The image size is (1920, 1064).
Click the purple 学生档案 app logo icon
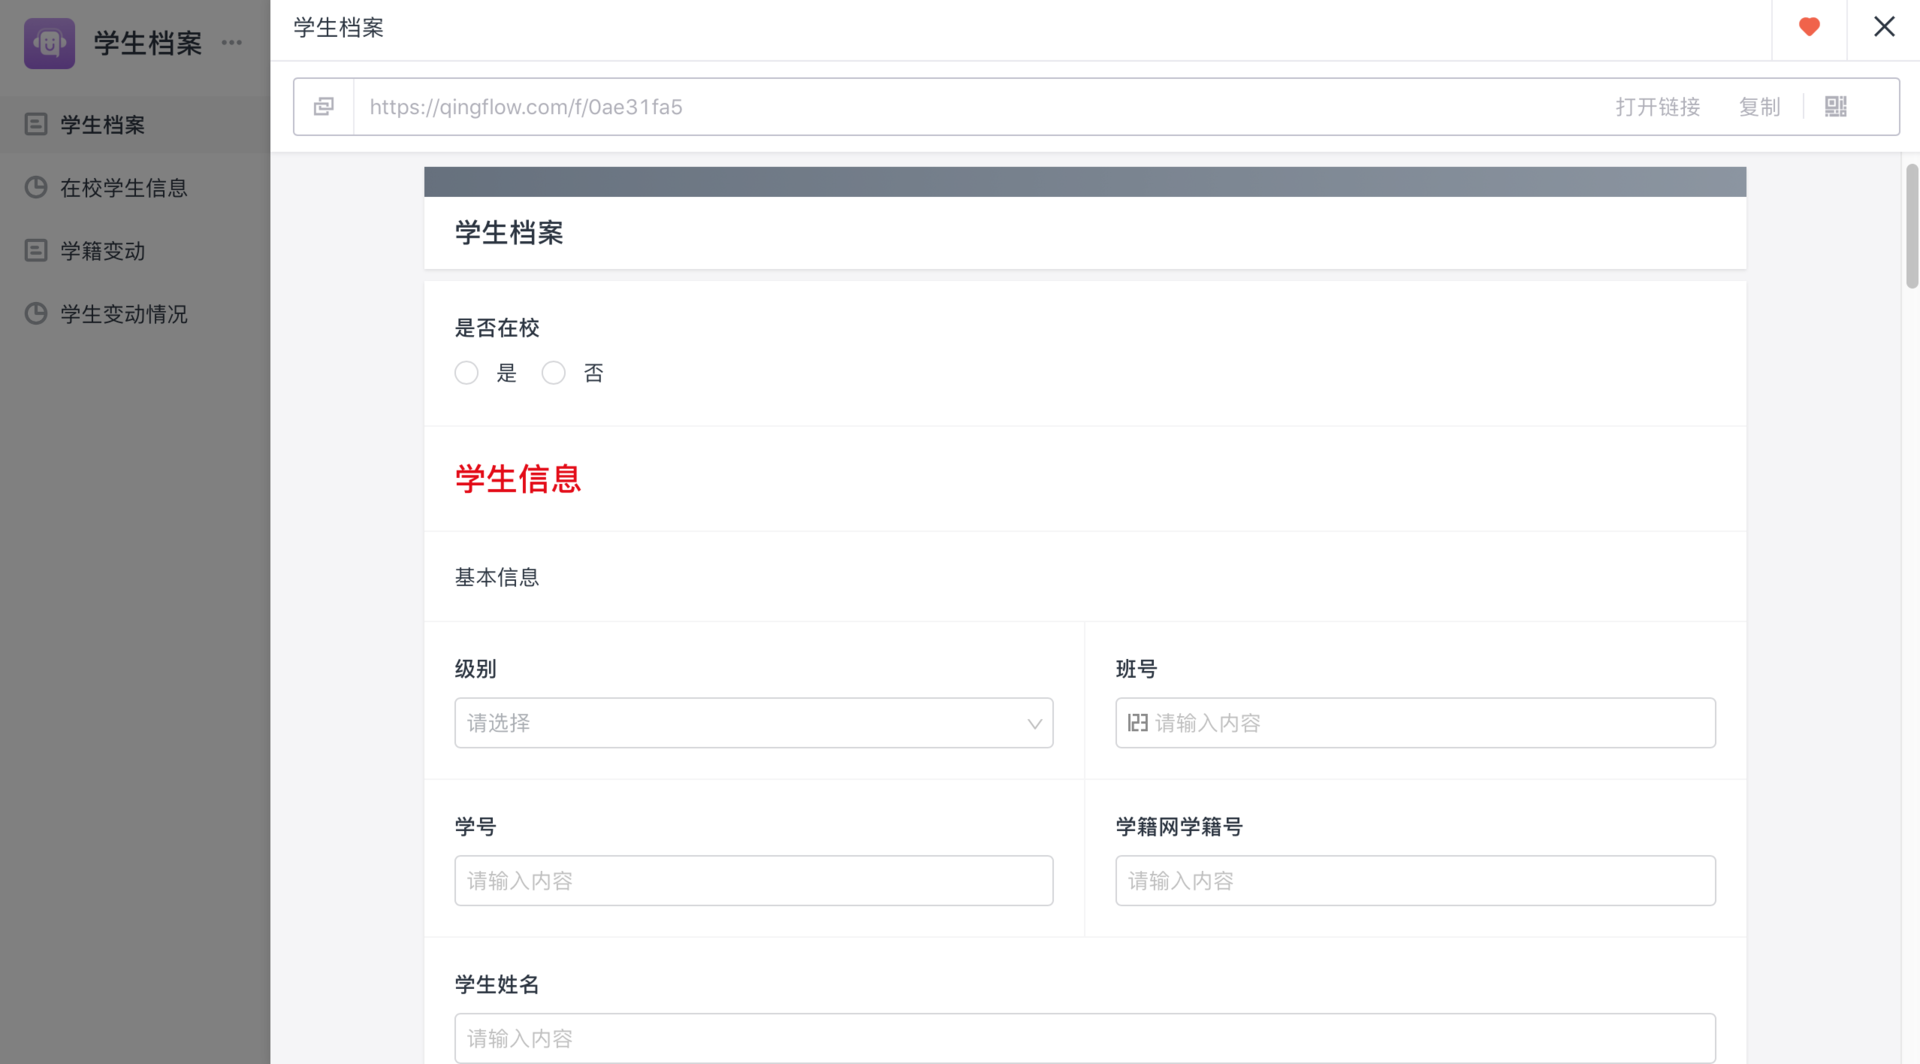(48, 43)
